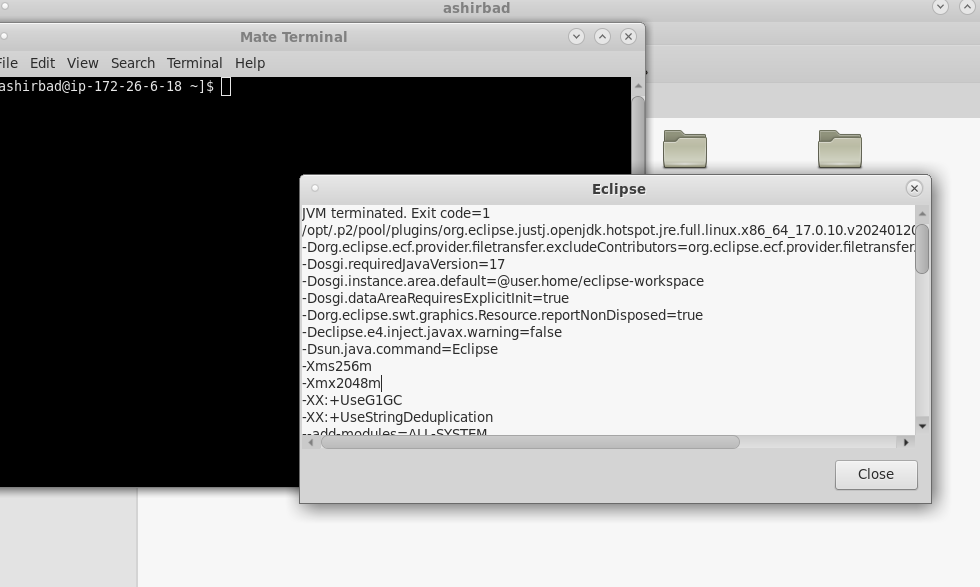Click the '-Dosgi.instance.area.default' line

(503, 281)
